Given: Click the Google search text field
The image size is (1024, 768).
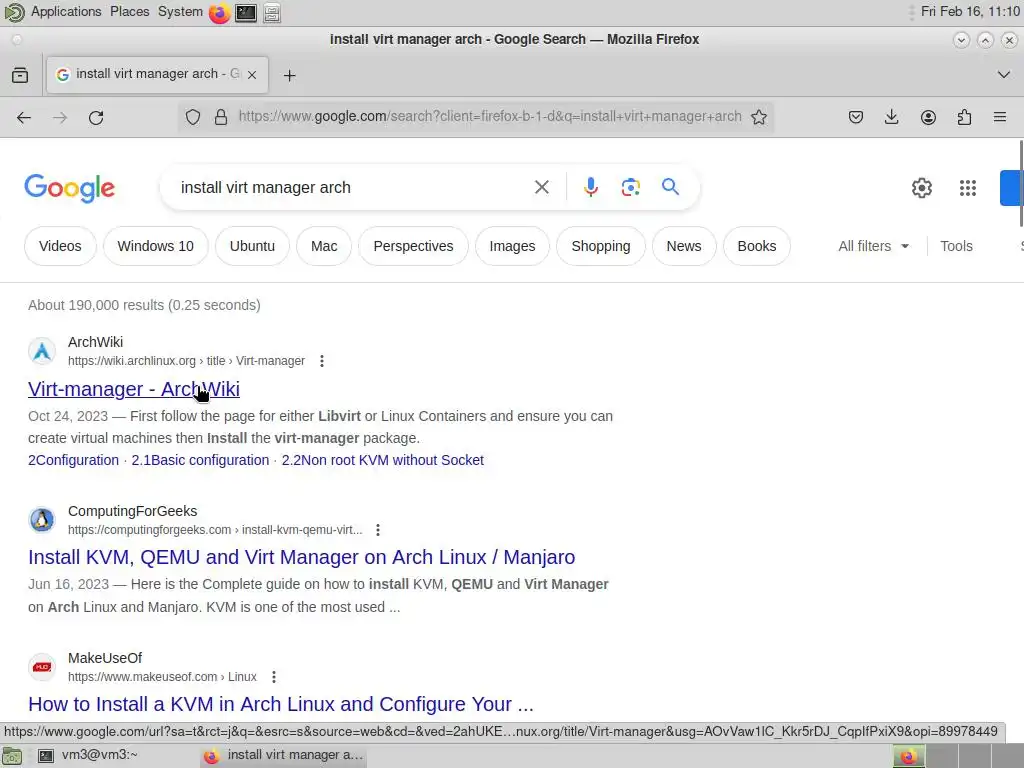Looking at the screenshot, I should (x=353, y=187).
